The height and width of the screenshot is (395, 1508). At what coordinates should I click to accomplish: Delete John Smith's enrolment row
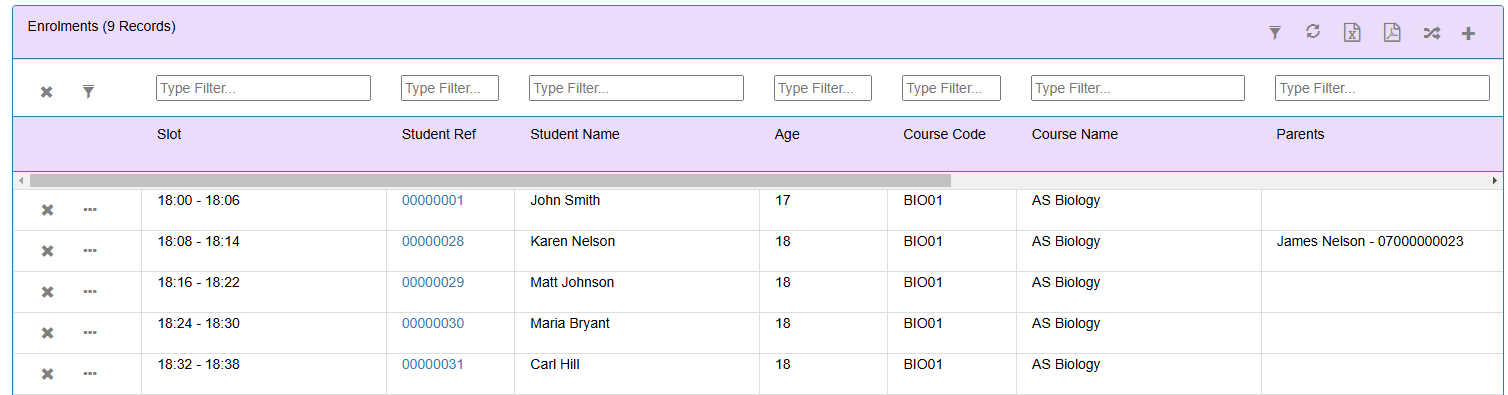[47, 210]
